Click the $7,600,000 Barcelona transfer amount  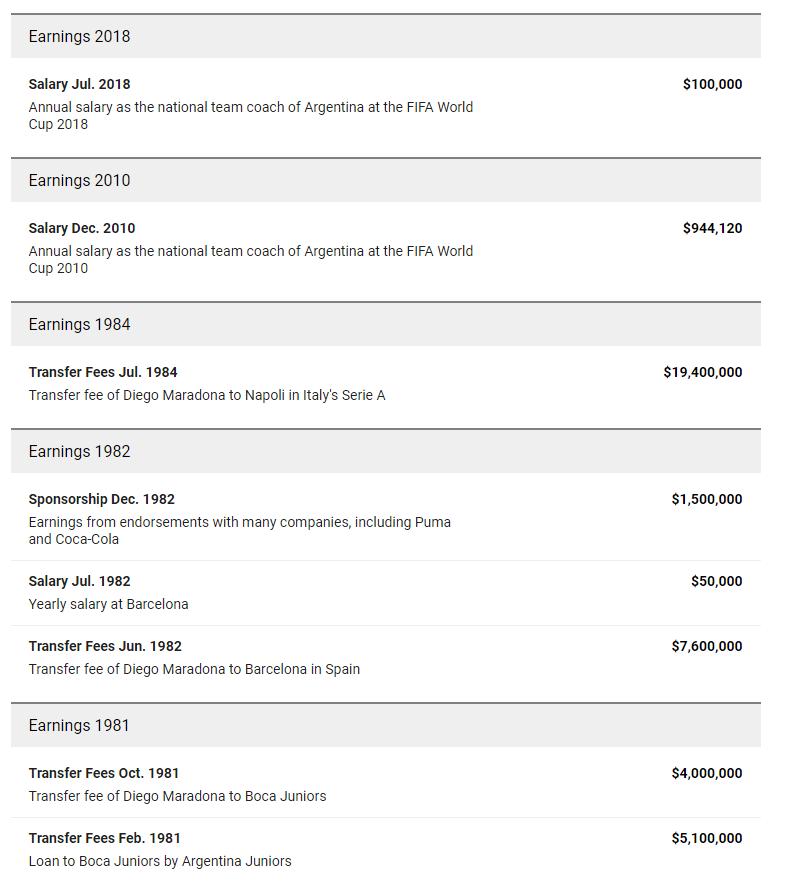click(706, 646)
